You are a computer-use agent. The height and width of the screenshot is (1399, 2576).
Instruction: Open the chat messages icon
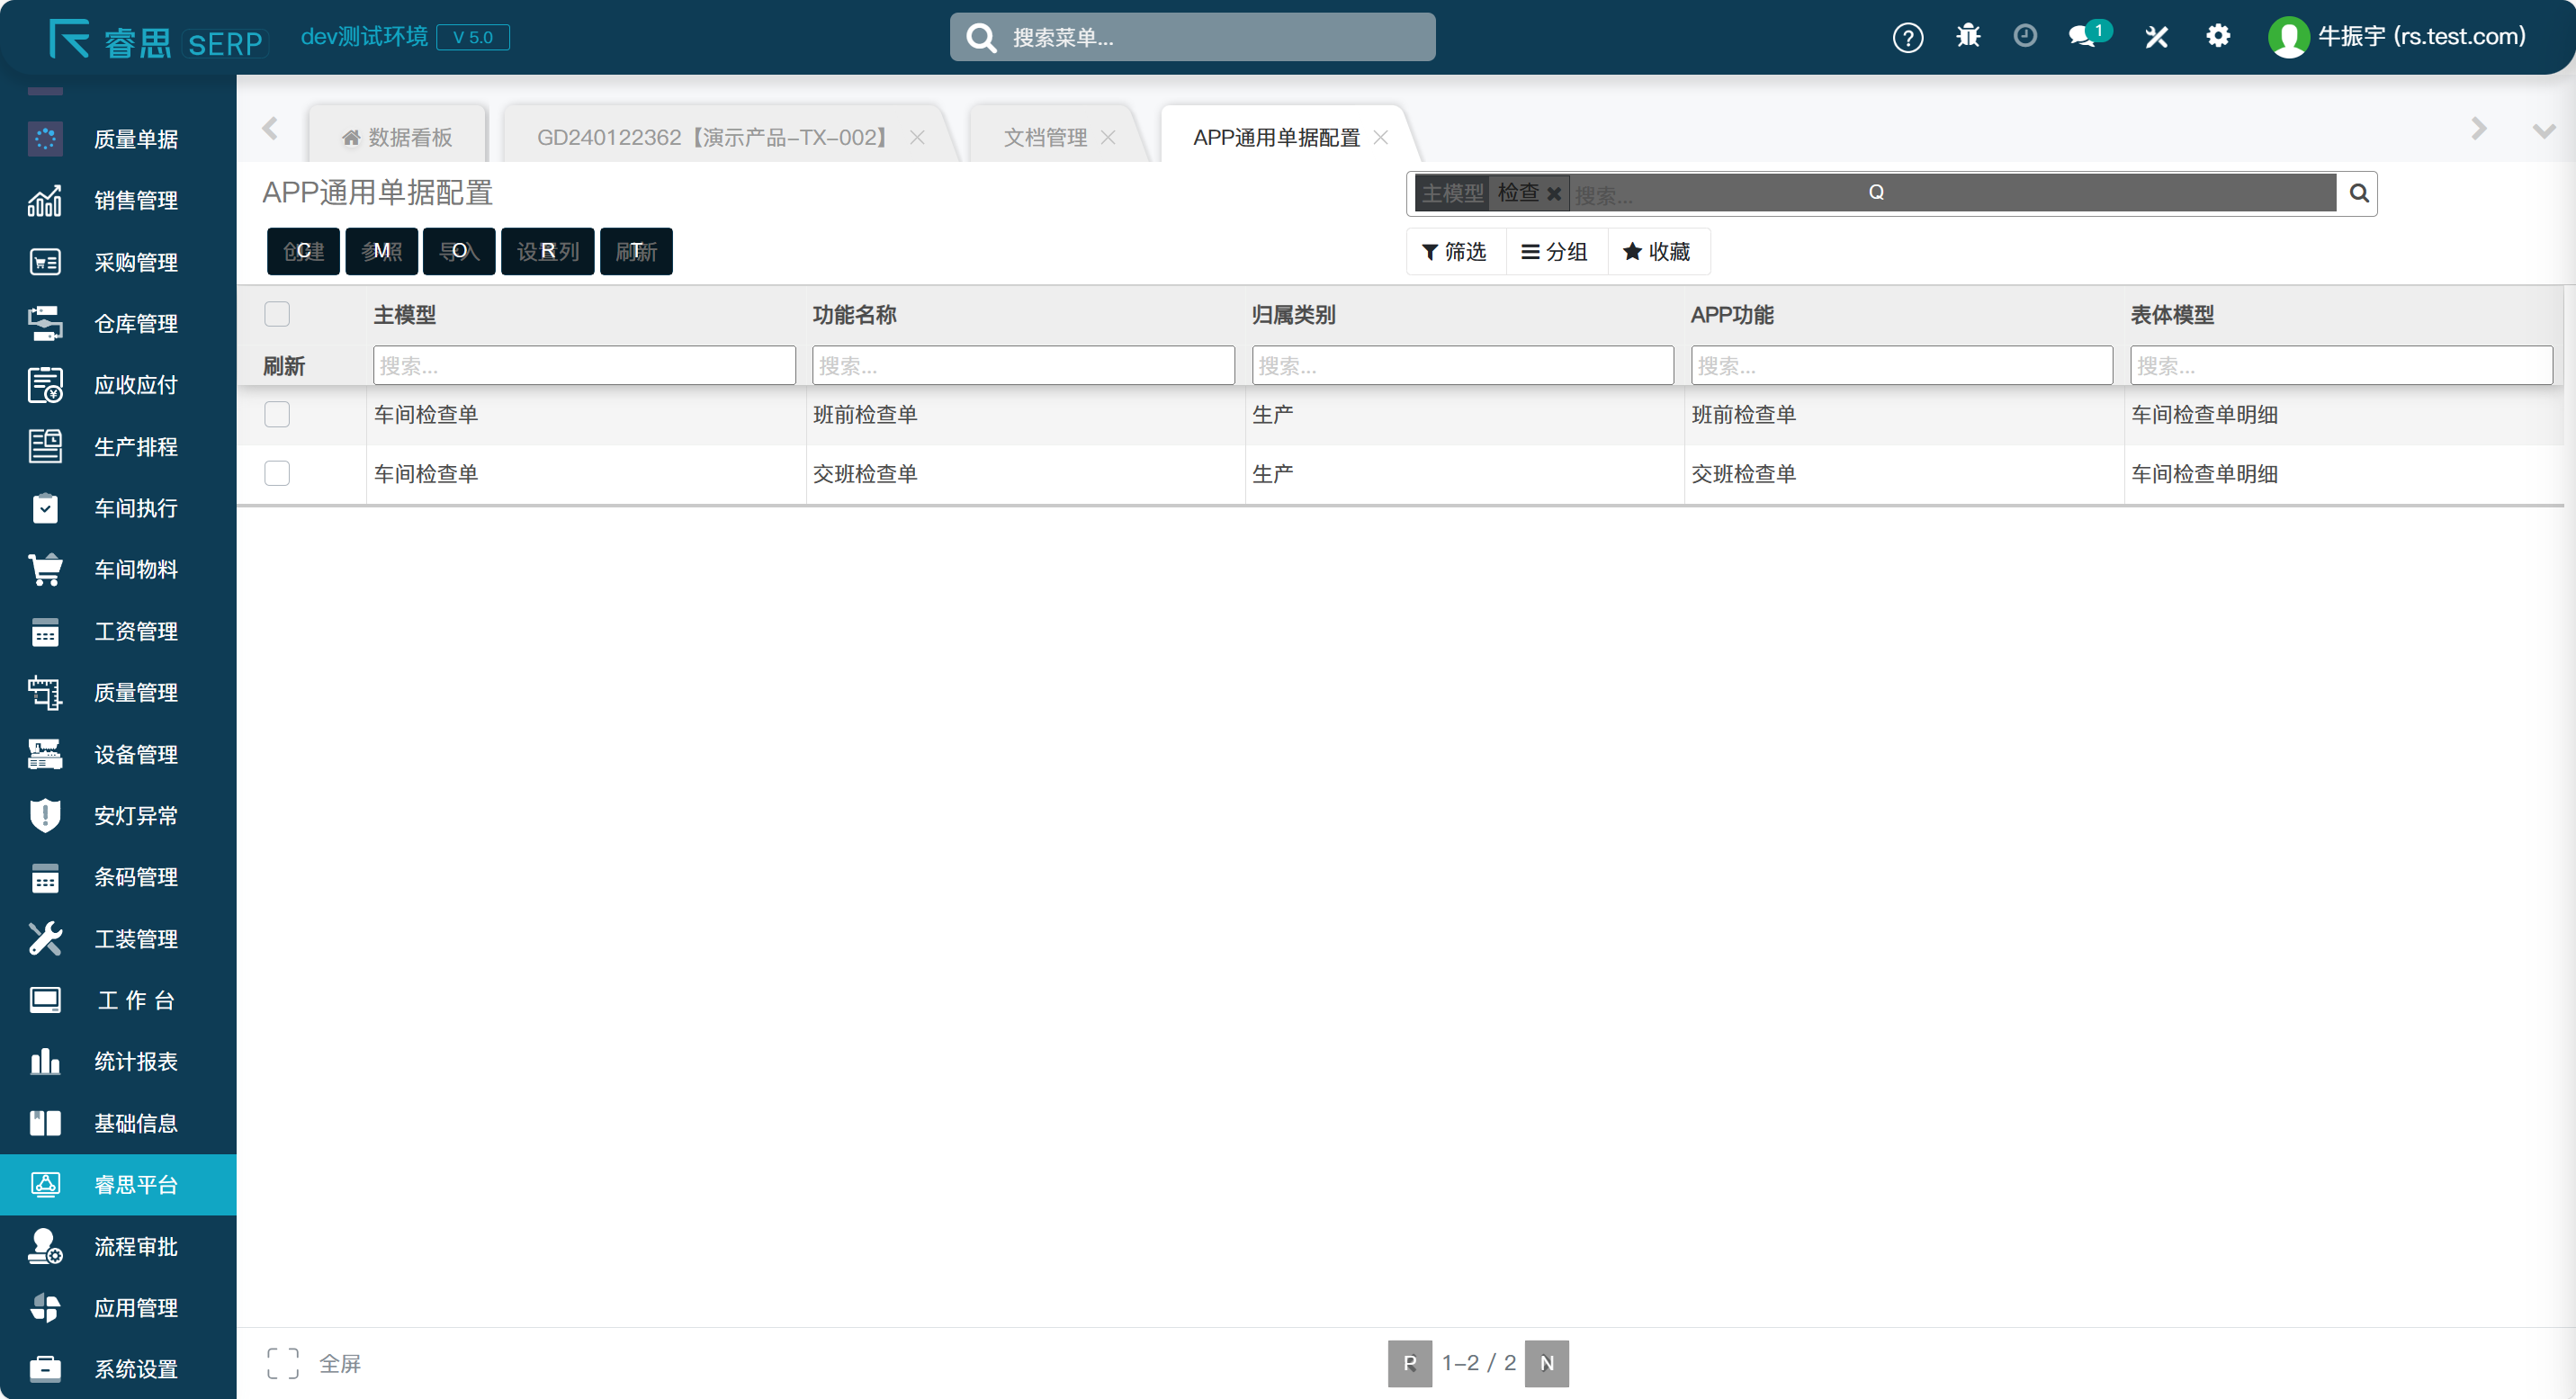2083,37
